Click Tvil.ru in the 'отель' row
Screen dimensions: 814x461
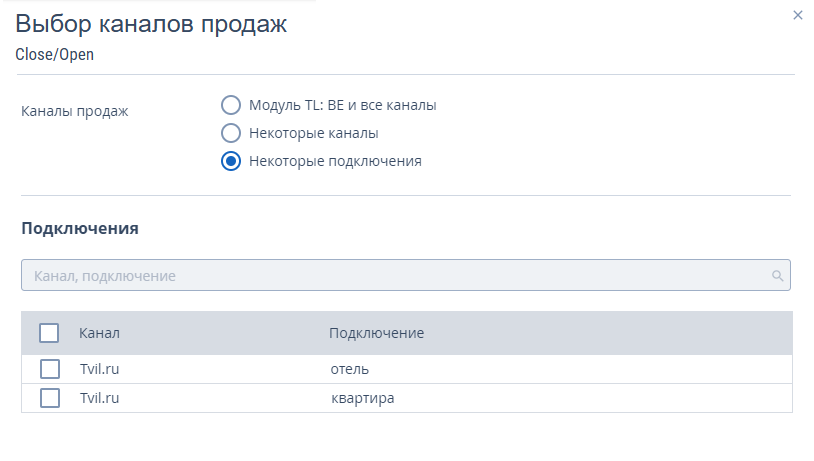click(x=99, y=369)
